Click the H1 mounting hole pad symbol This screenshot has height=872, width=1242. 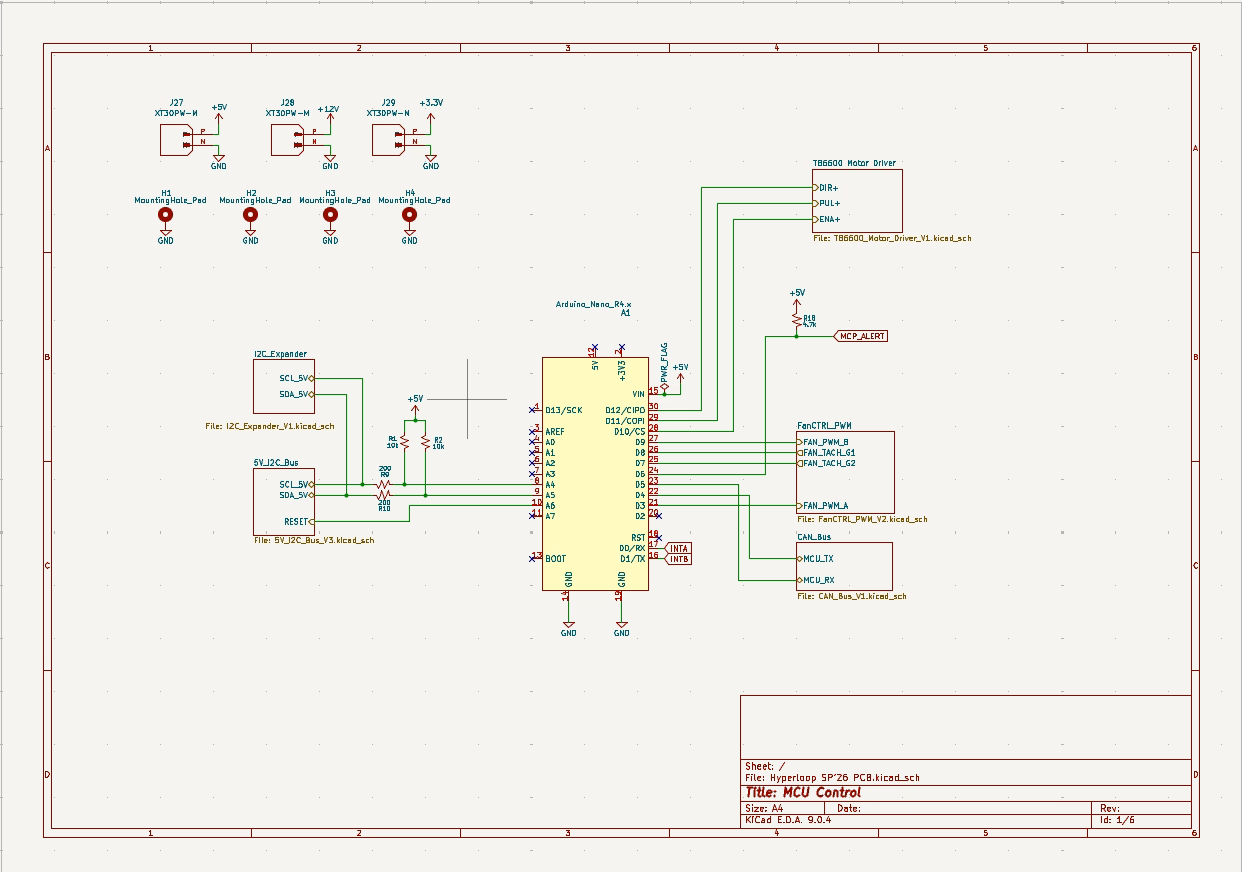[x=166, y=214]
